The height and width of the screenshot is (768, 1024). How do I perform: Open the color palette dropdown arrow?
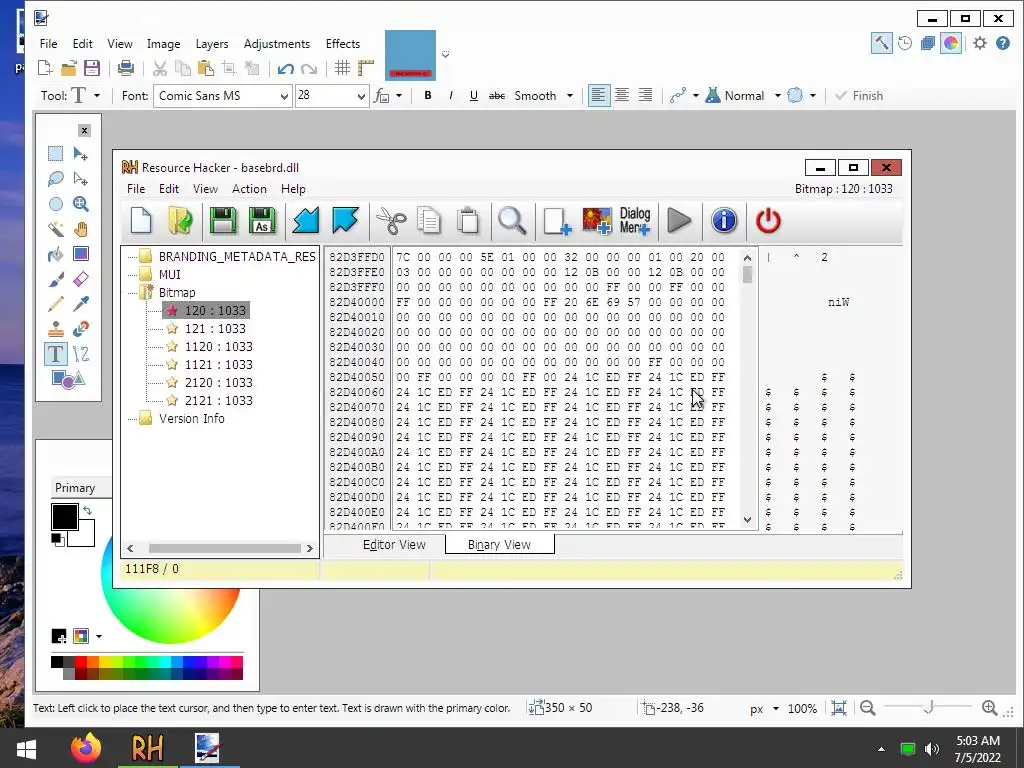[99, 636]
